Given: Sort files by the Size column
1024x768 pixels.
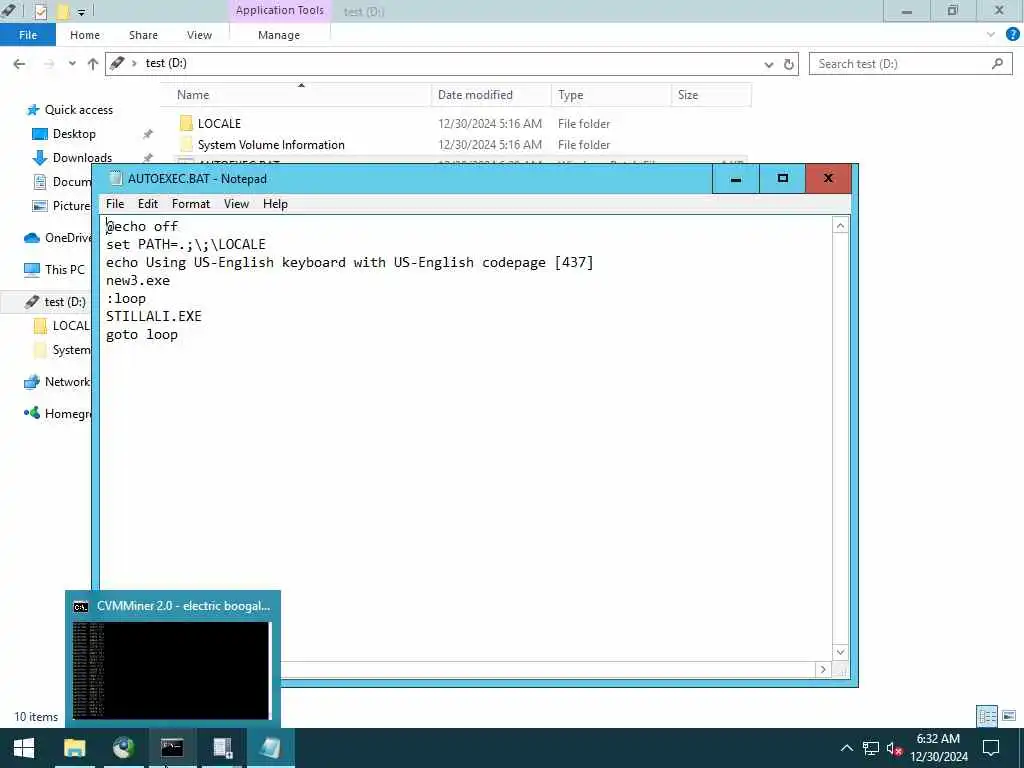Looking at the screenshot, I should coord(711,95).
